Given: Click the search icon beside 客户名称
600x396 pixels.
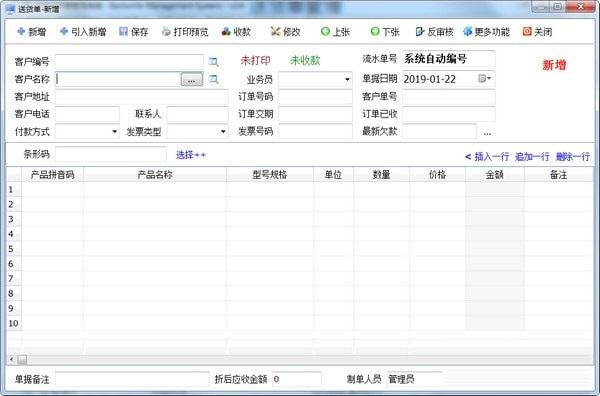Looking at the screenshot, I should (x=214, y=79).
